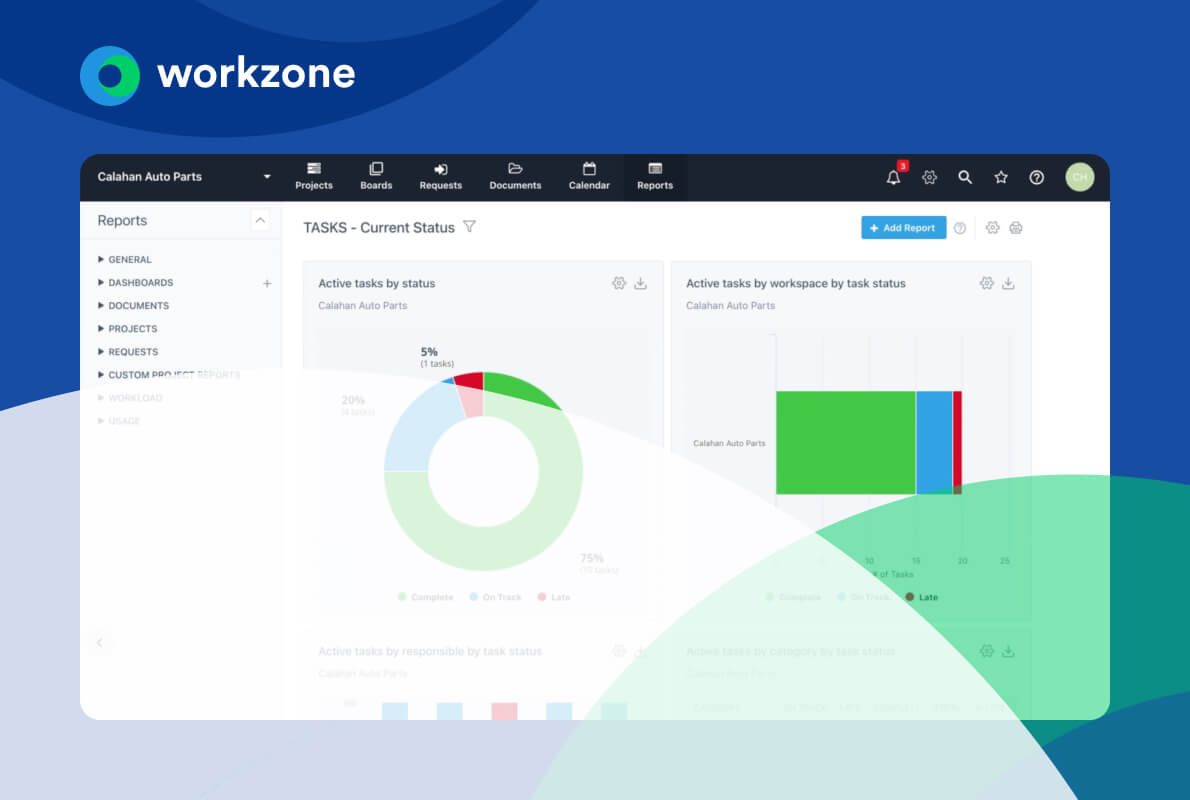
Task: Open the help question-mark icon
Action: click(1037, 177)
